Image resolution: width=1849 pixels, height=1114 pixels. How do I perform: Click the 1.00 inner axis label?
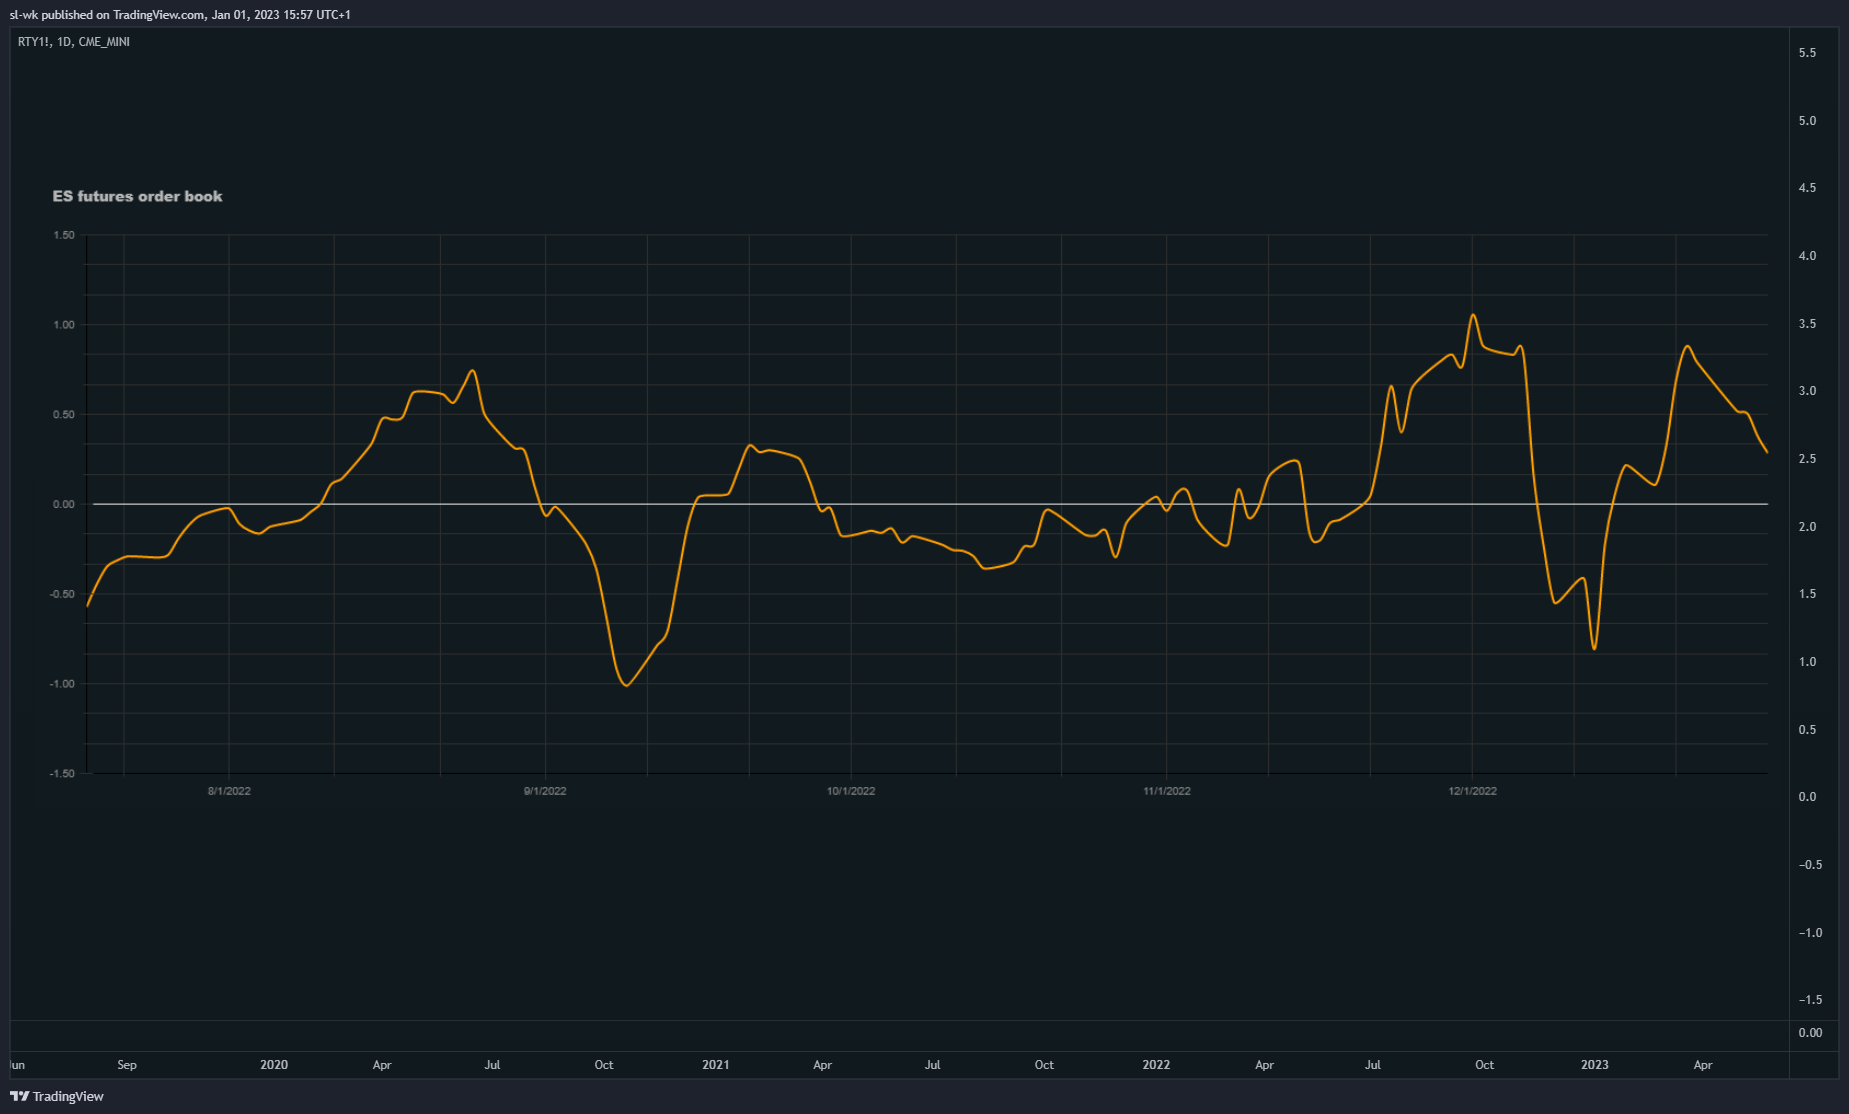[x=63, y=325]
